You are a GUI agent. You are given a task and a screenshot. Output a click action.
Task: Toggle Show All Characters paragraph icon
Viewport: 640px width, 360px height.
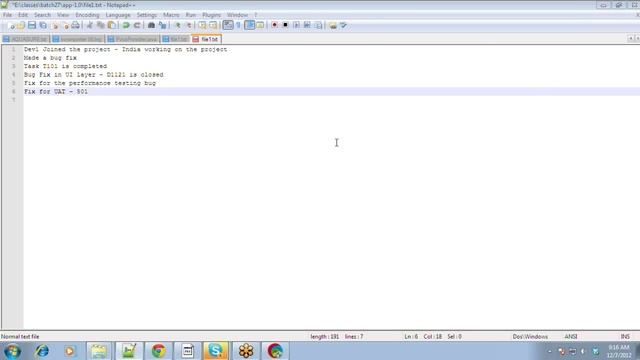click(238, 25)
